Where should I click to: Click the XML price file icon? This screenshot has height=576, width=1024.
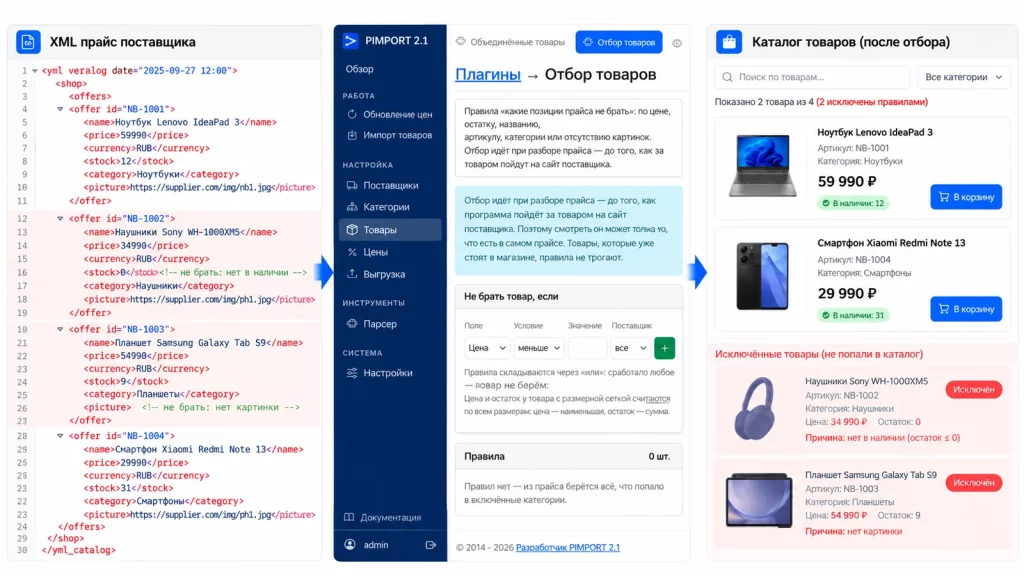(28, 42)
